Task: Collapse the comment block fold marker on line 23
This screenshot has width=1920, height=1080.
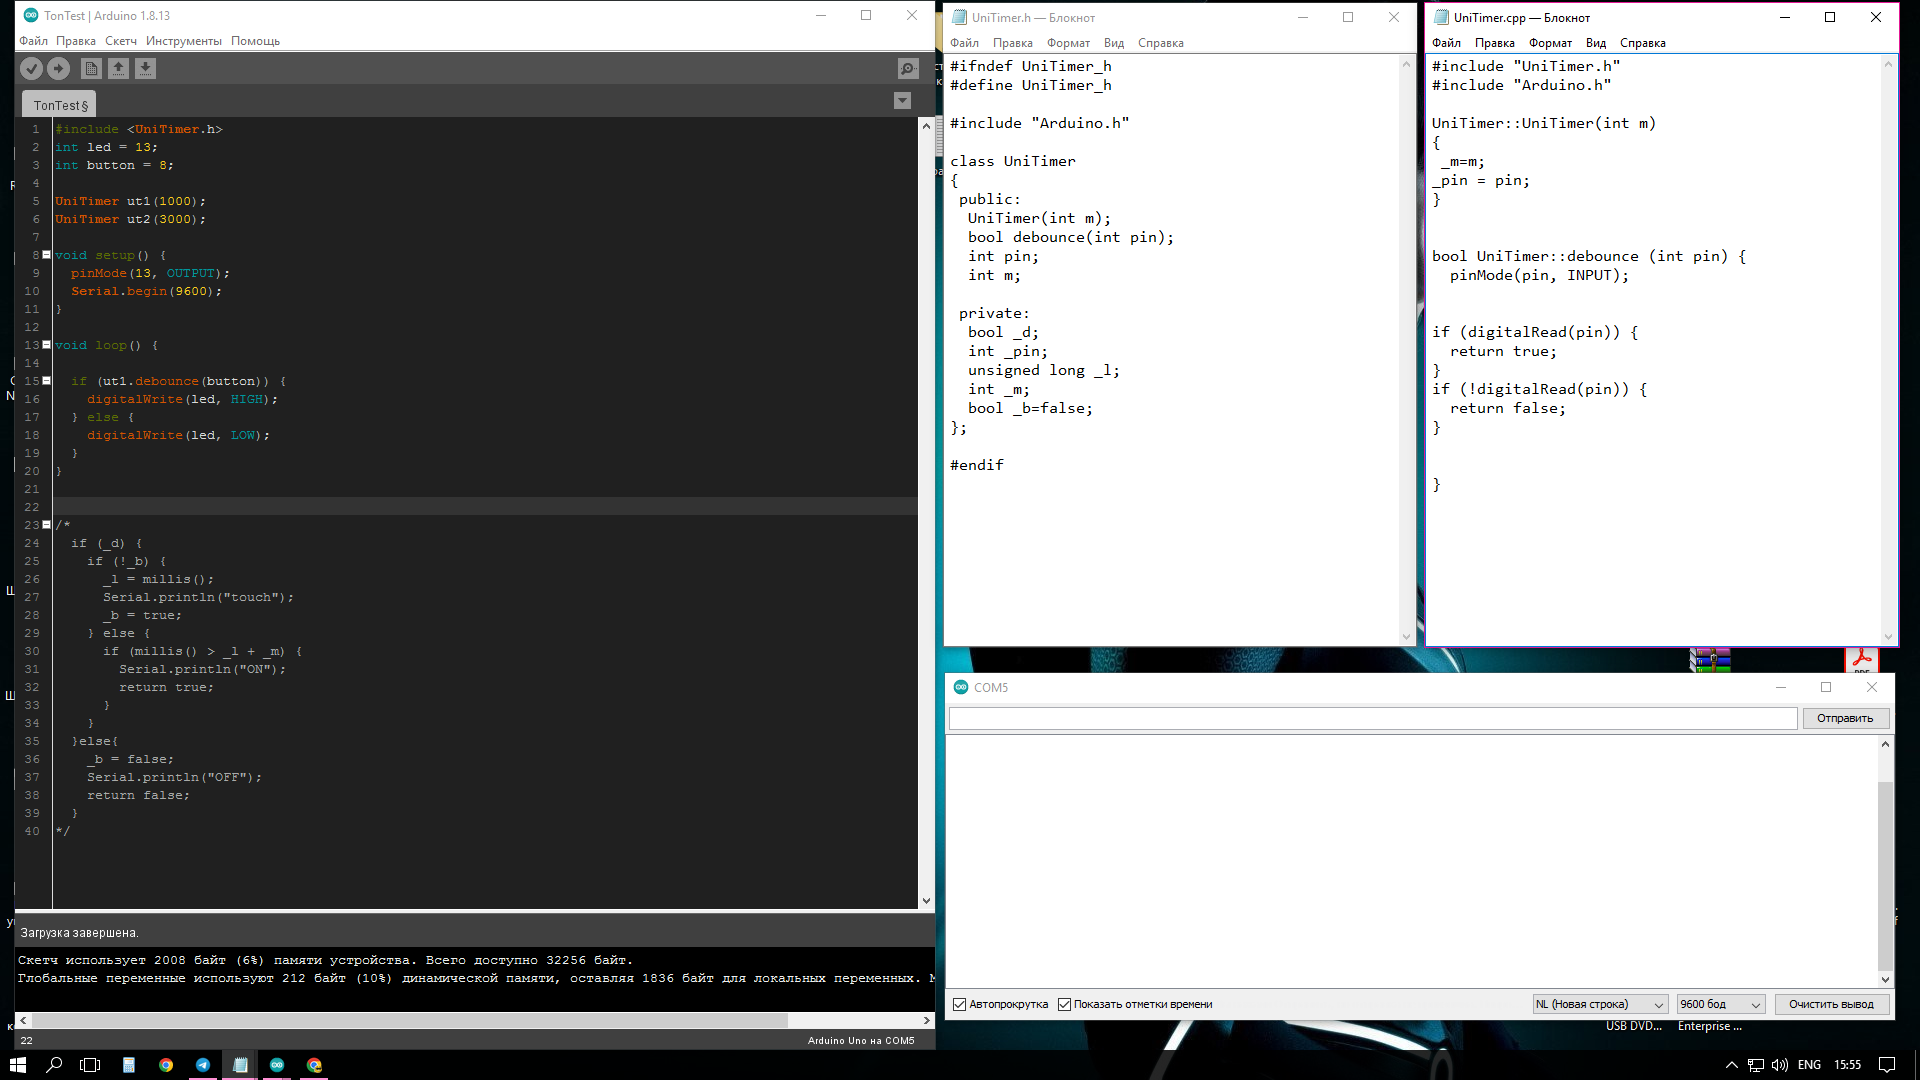Action: tap(46, 525)
